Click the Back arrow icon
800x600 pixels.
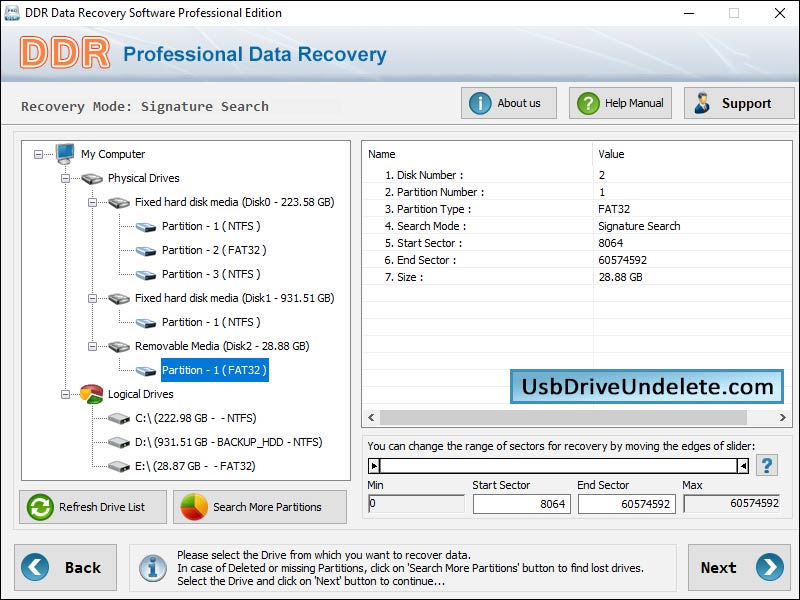click(35, 567)
